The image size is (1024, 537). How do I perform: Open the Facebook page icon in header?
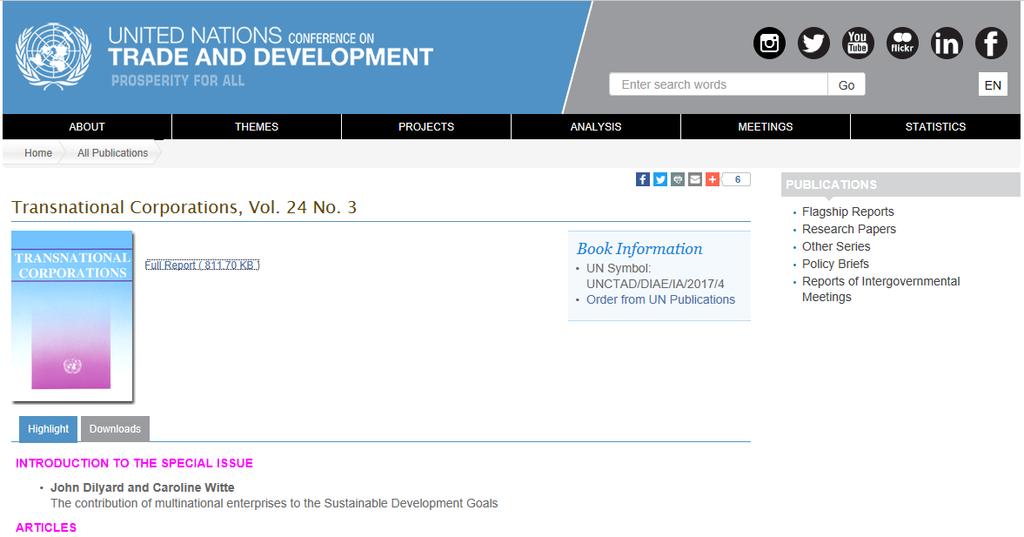991,43
